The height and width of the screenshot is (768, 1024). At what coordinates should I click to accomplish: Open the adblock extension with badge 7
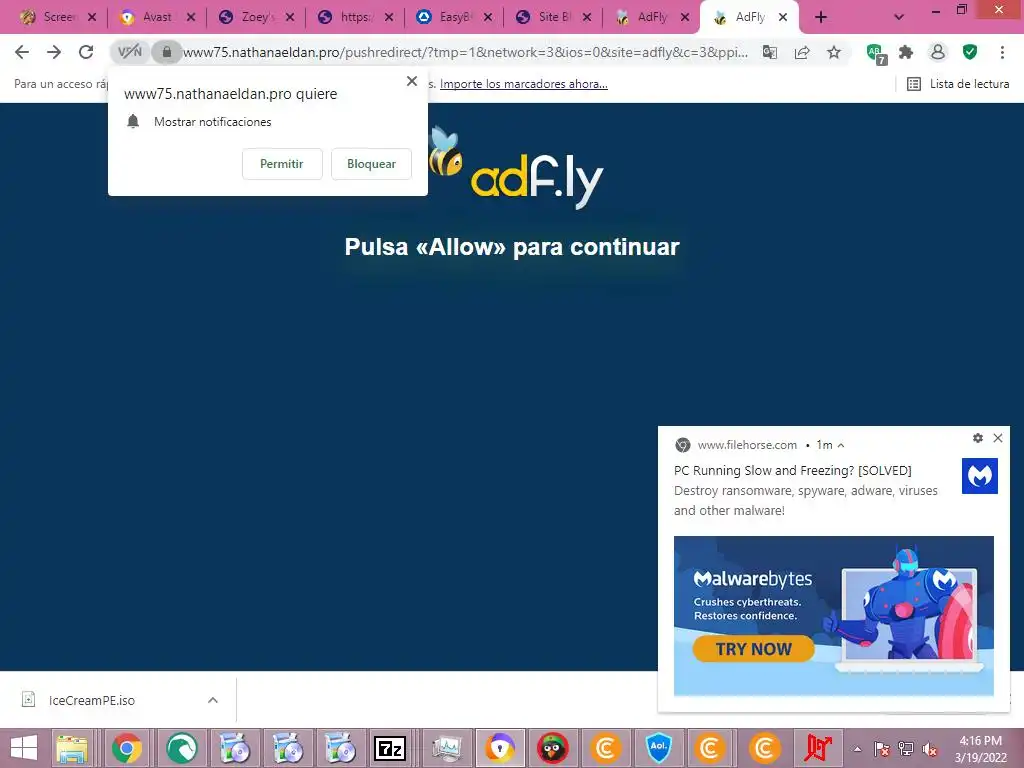click(875, 54)
